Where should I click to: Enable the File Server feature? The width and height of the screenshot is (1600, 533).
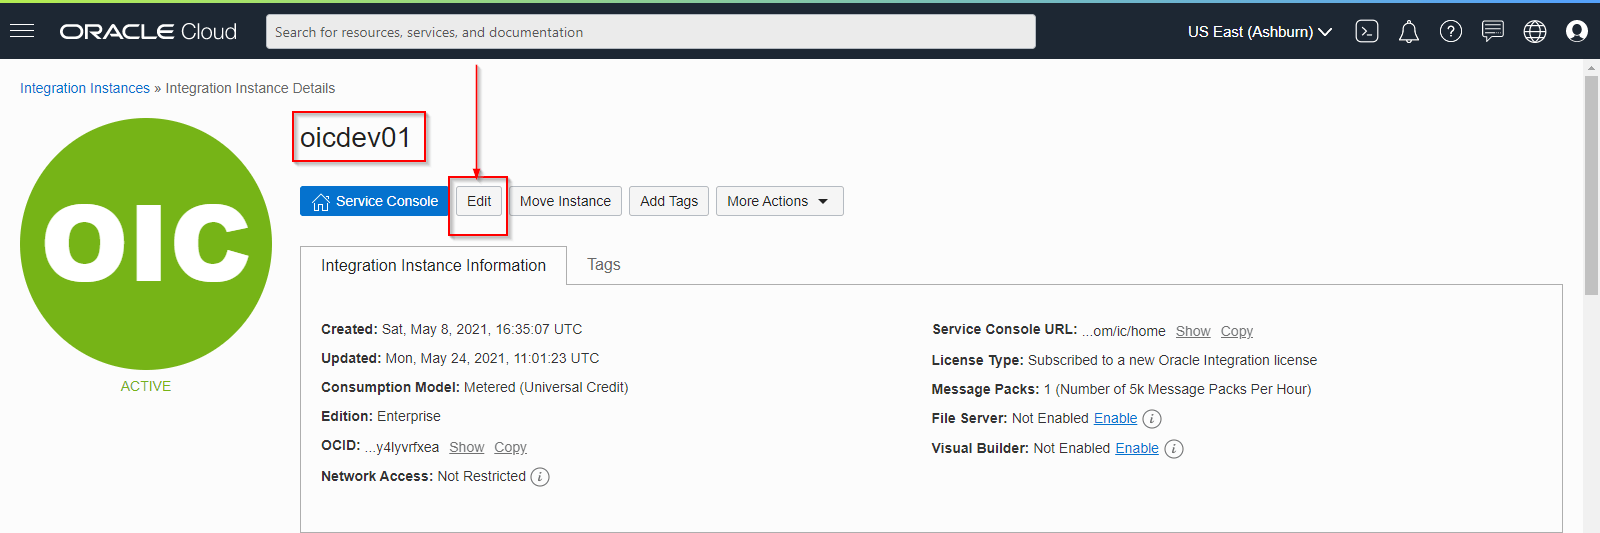[x=1115, y=418]
